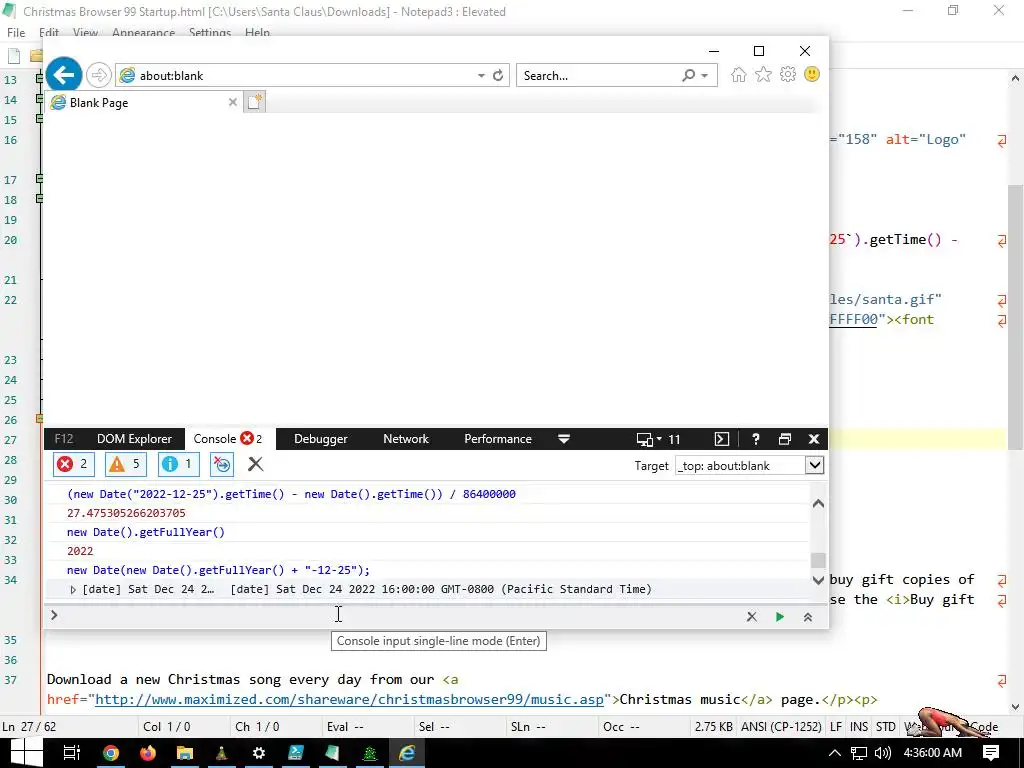Close the F12 developer tools pane
Viewport: 1024px width, 768px height.
(814, 439)
